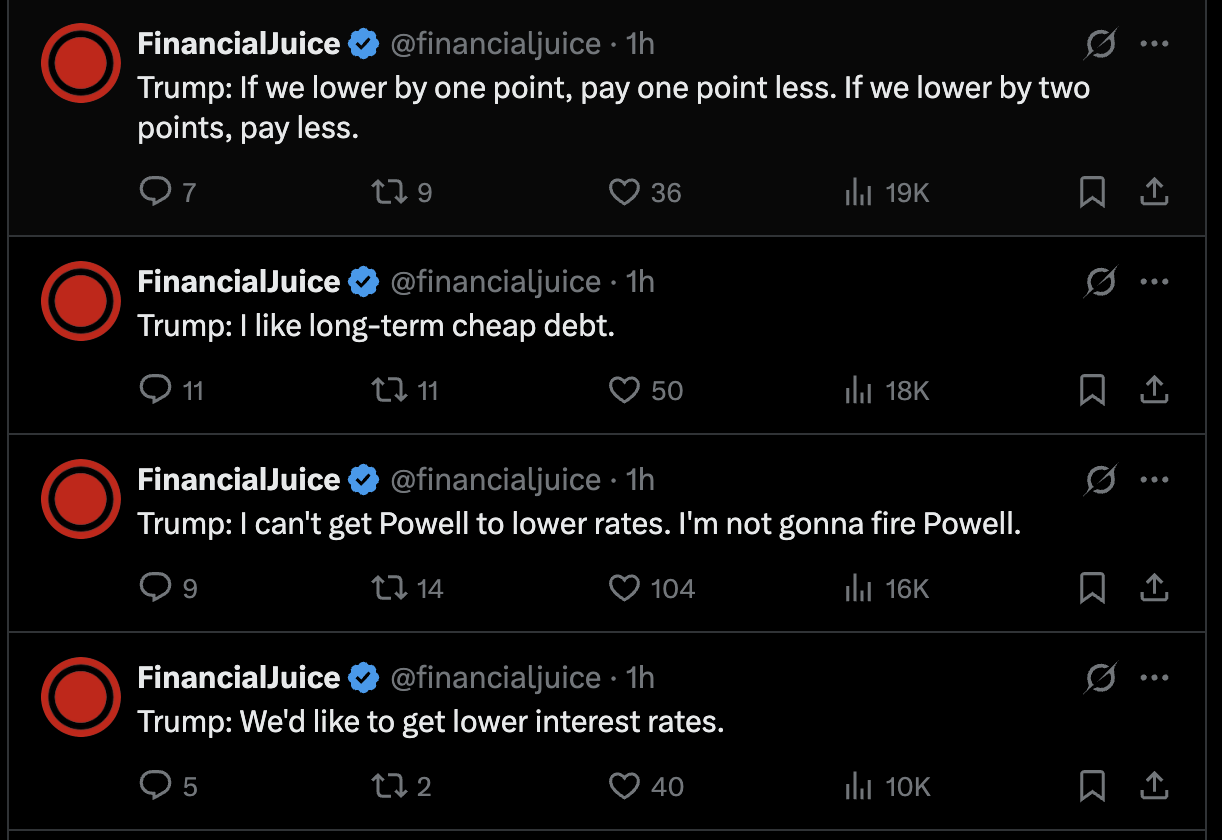Screen dimensions: 1222x840
Task: Bookmark the 'long-term cheap debt' tweet
Action: tap(1092, 389)
